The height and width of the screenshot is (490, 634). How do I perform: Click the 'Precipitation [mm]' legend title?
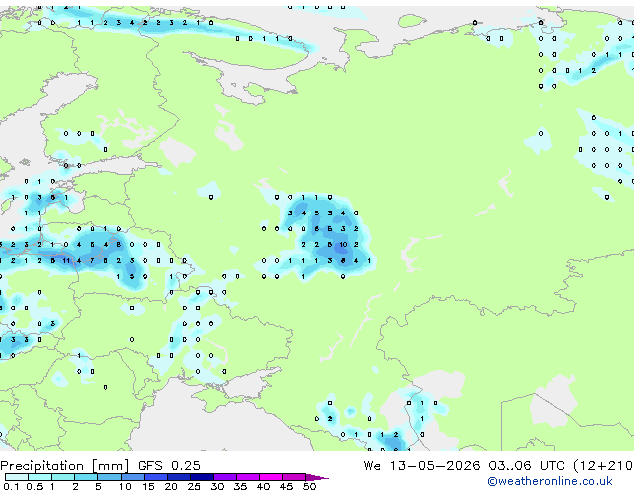tap(65, 466)
